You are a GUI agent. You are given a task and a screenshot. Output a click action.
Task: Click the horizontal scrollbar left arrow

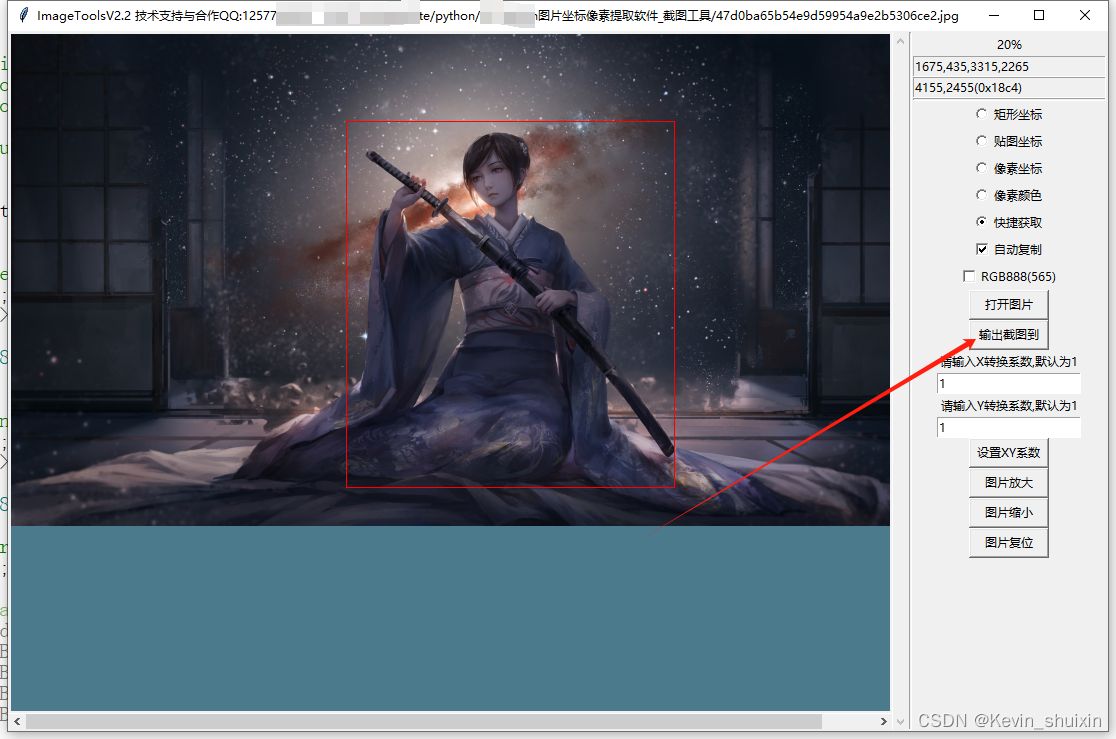pyautogui.click(x=17, y=721)
